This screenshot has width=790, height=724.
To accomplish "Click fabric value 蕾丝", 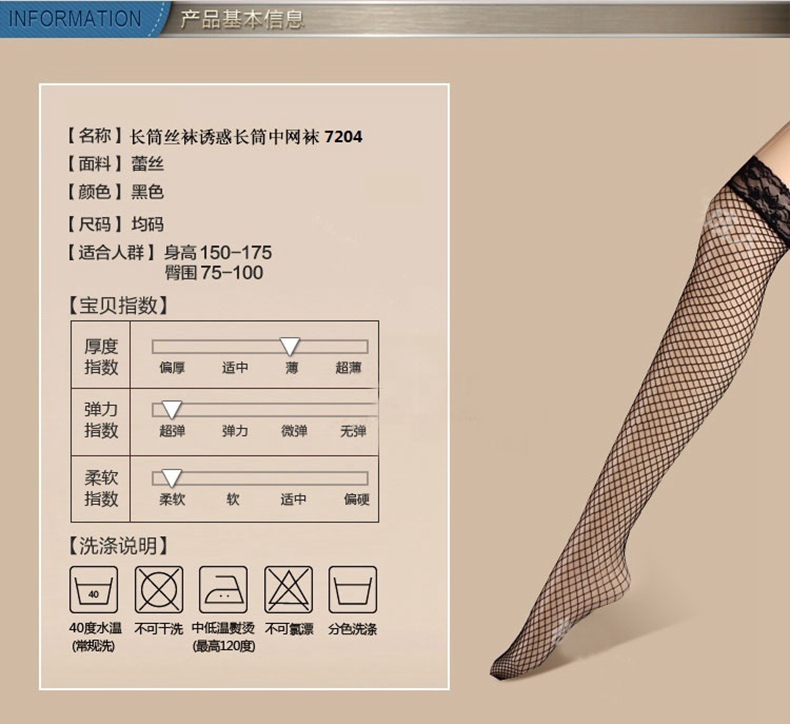I will click(147, 164).
